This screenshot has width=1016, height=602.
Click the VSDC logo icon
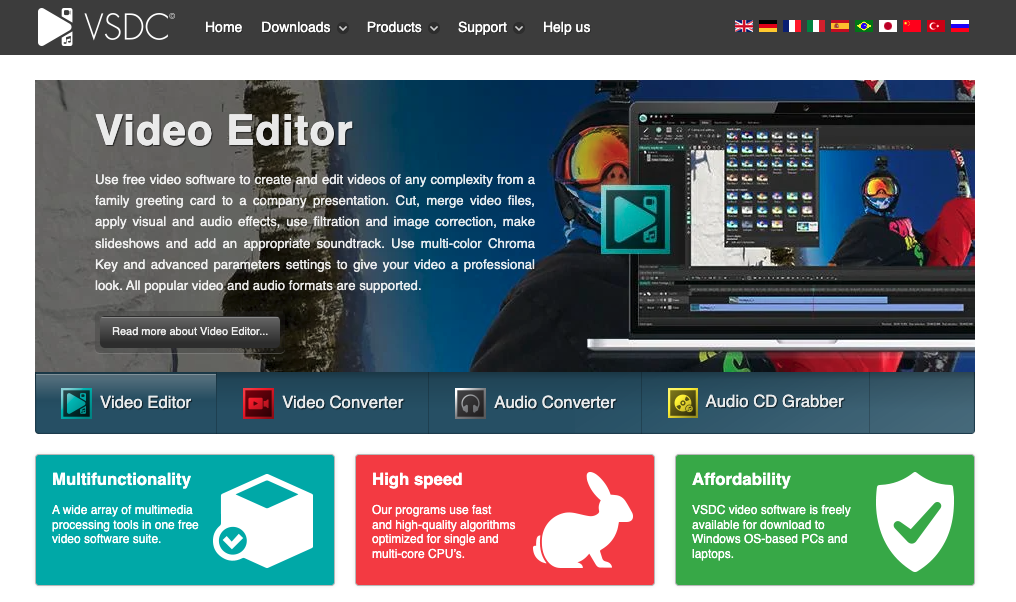point(55,27)
